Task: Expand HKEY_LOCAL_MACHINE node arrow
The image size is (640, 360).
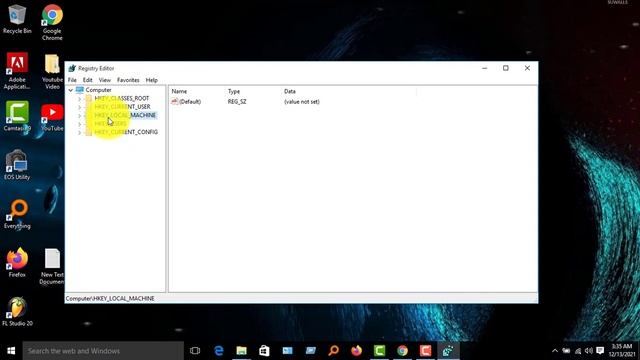Action: point(79,115)
